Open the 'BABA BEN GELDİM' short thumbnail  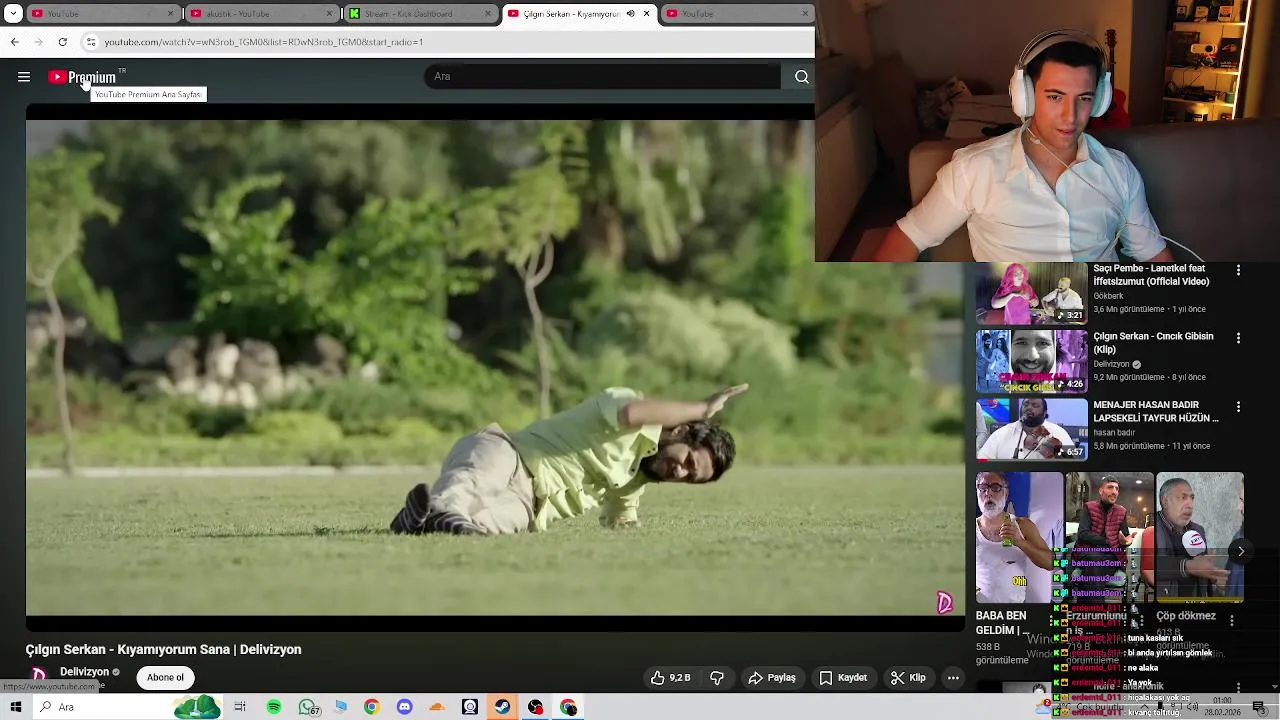coord(1019,538)
